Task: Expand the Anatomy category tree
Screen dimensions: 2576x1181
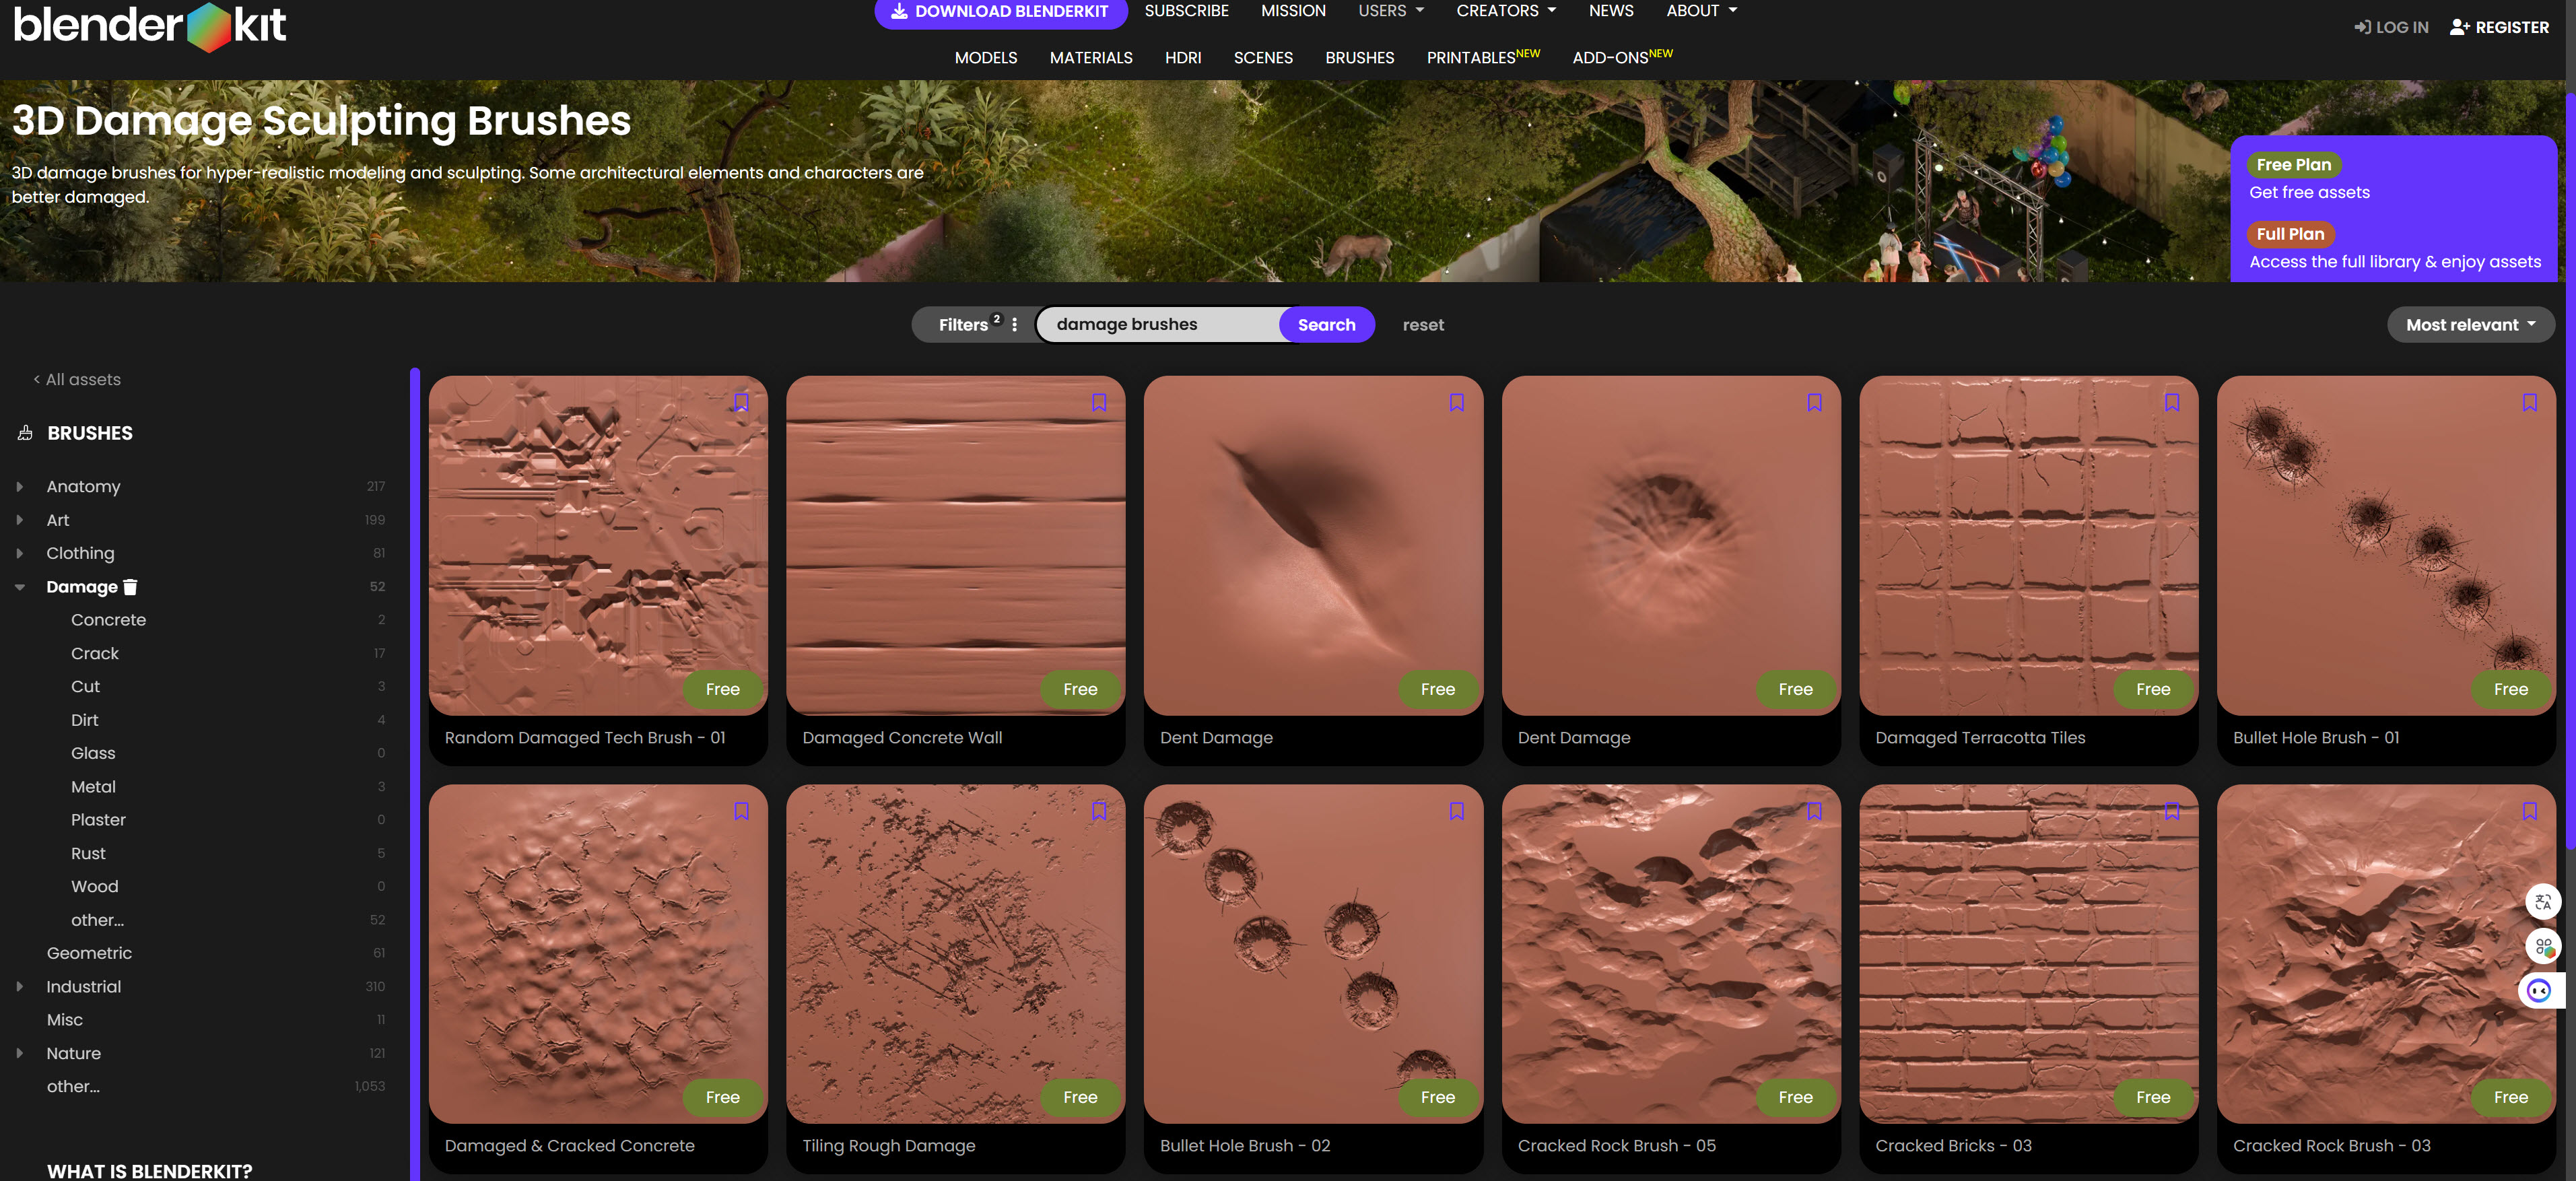Action: pyautogui.click(x=20, y=487)
